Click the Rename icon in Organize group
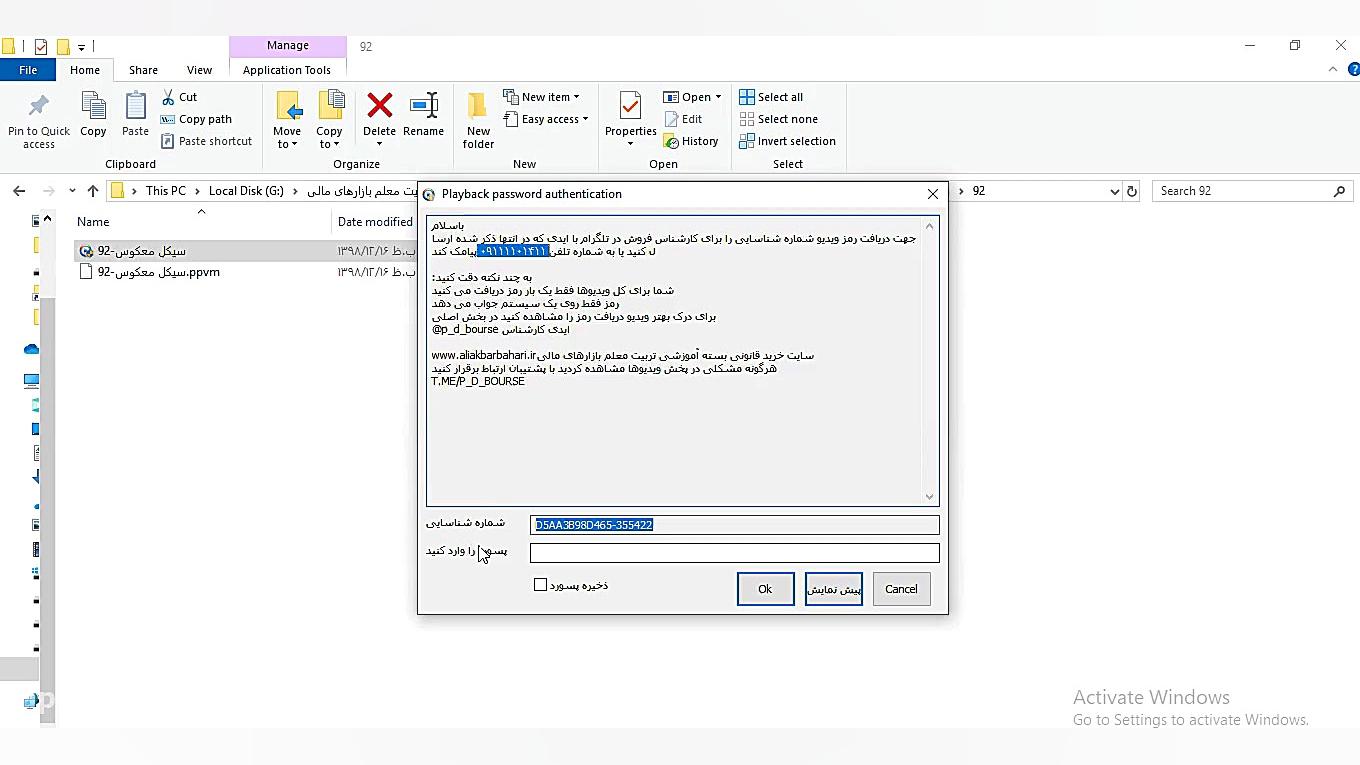1360x765 pixels. point(423,105)
